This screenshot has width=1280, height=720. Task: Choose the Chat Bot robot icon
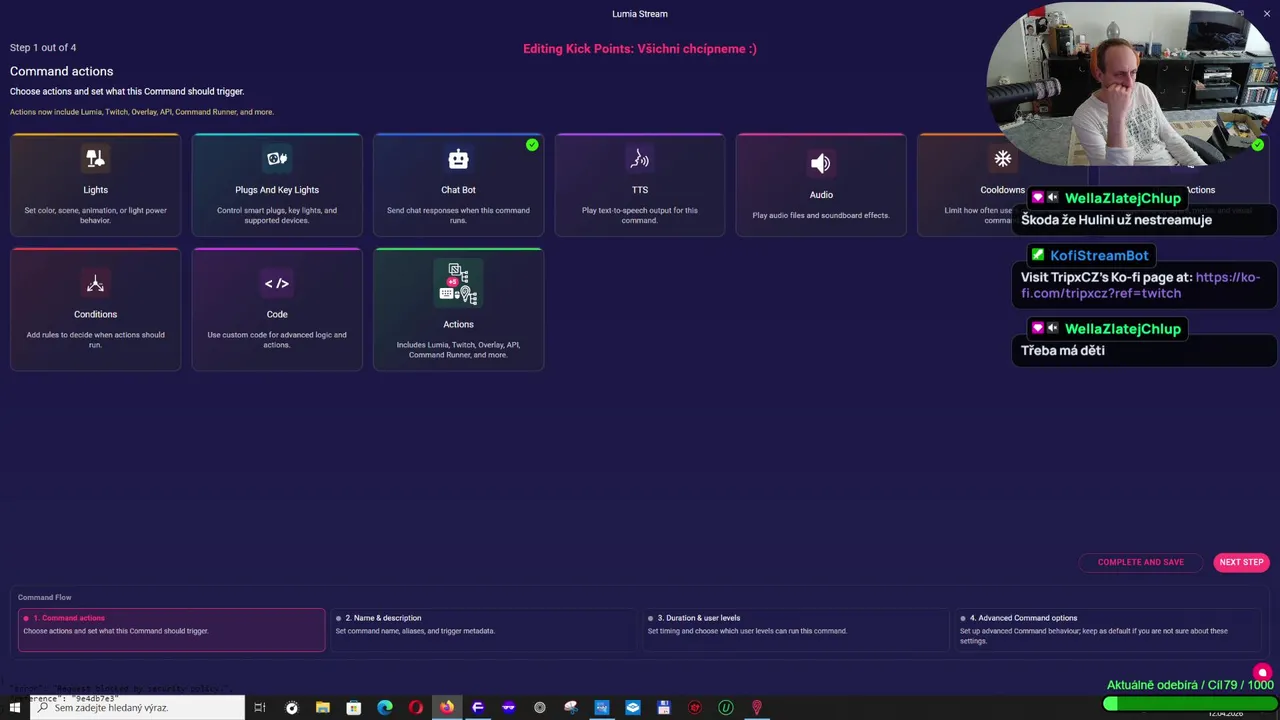coord(458,159)
